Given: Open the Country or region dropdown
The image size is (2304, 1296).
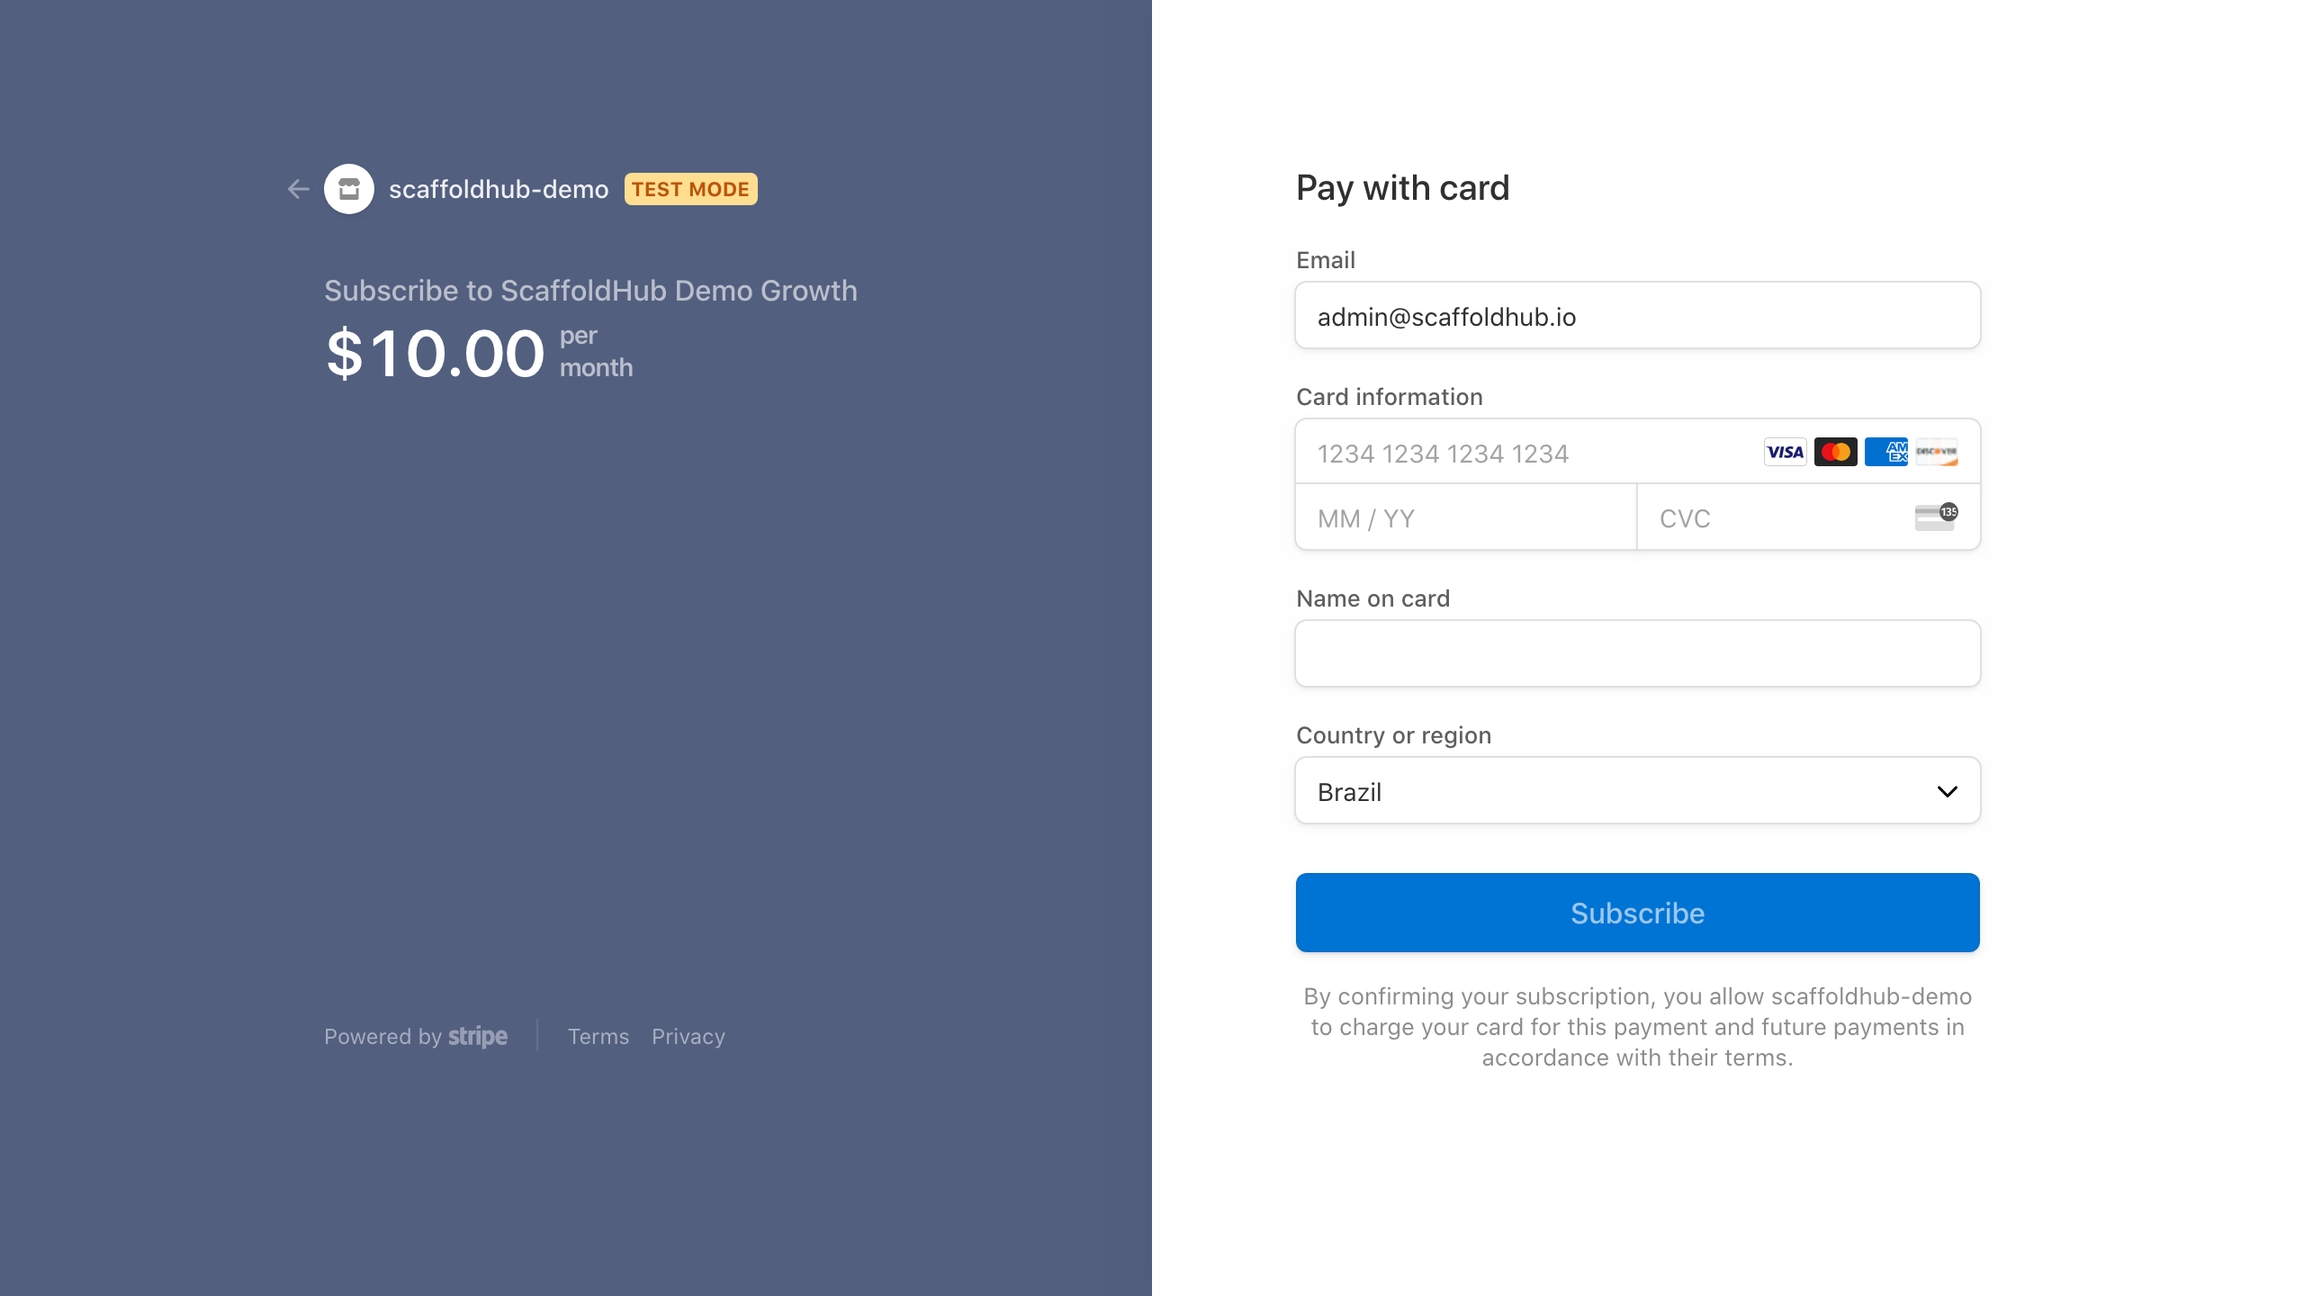Looking at the screenshot, I should (x=1637, y=791).
